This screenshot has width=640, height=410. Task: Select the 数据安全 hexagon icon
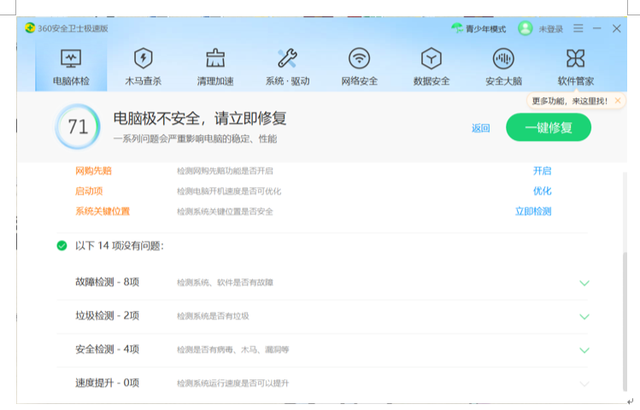click(431, 58)
